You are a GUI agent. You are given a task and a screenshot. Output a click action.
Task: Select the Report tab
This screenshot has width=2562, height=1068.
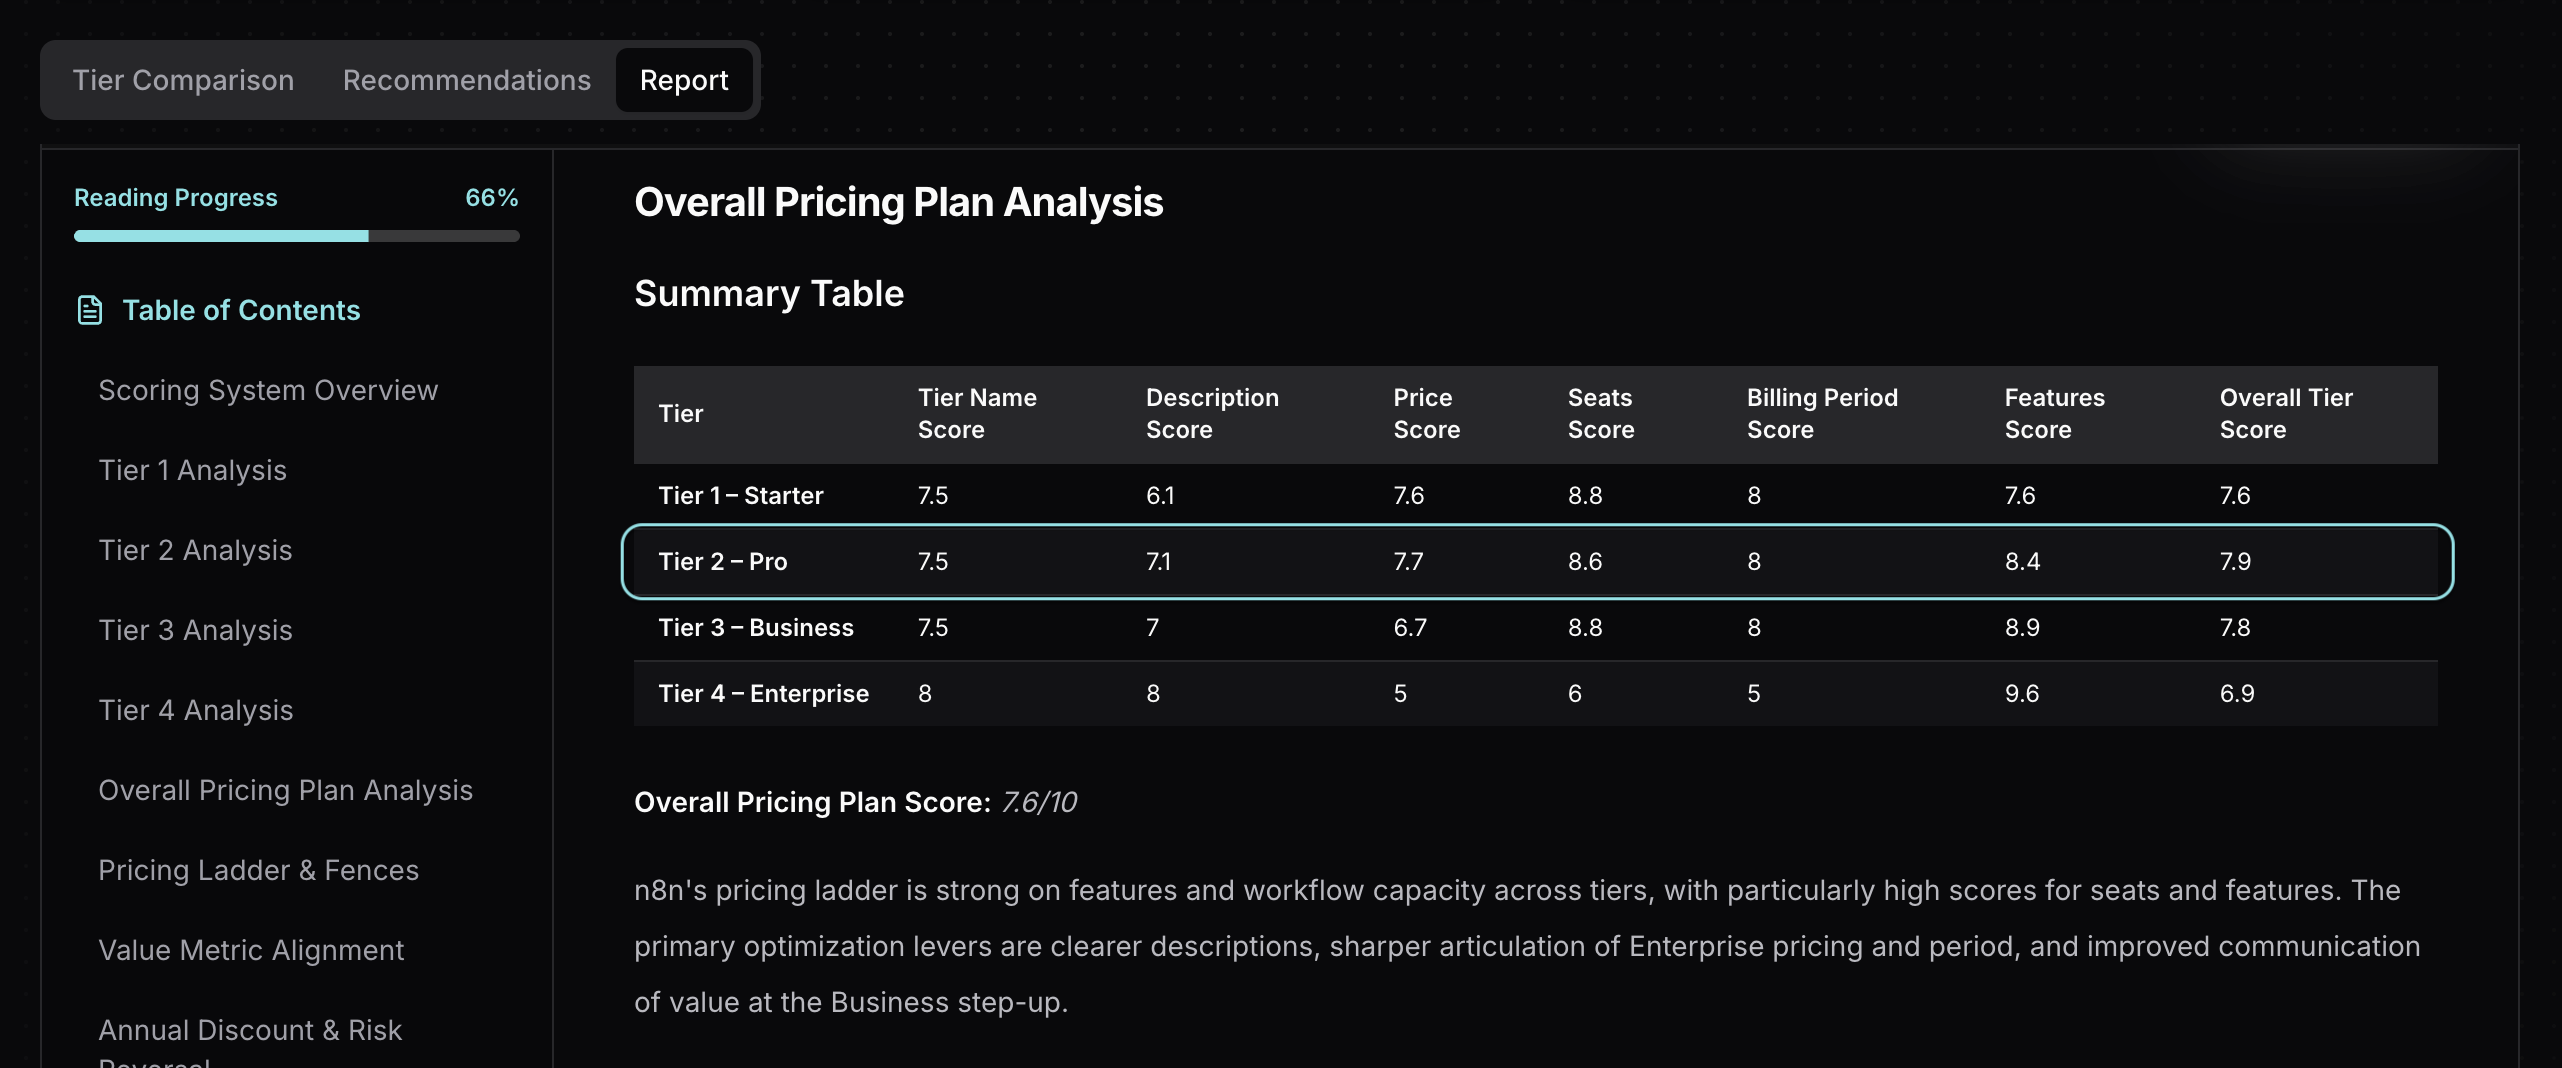[684, 80]
